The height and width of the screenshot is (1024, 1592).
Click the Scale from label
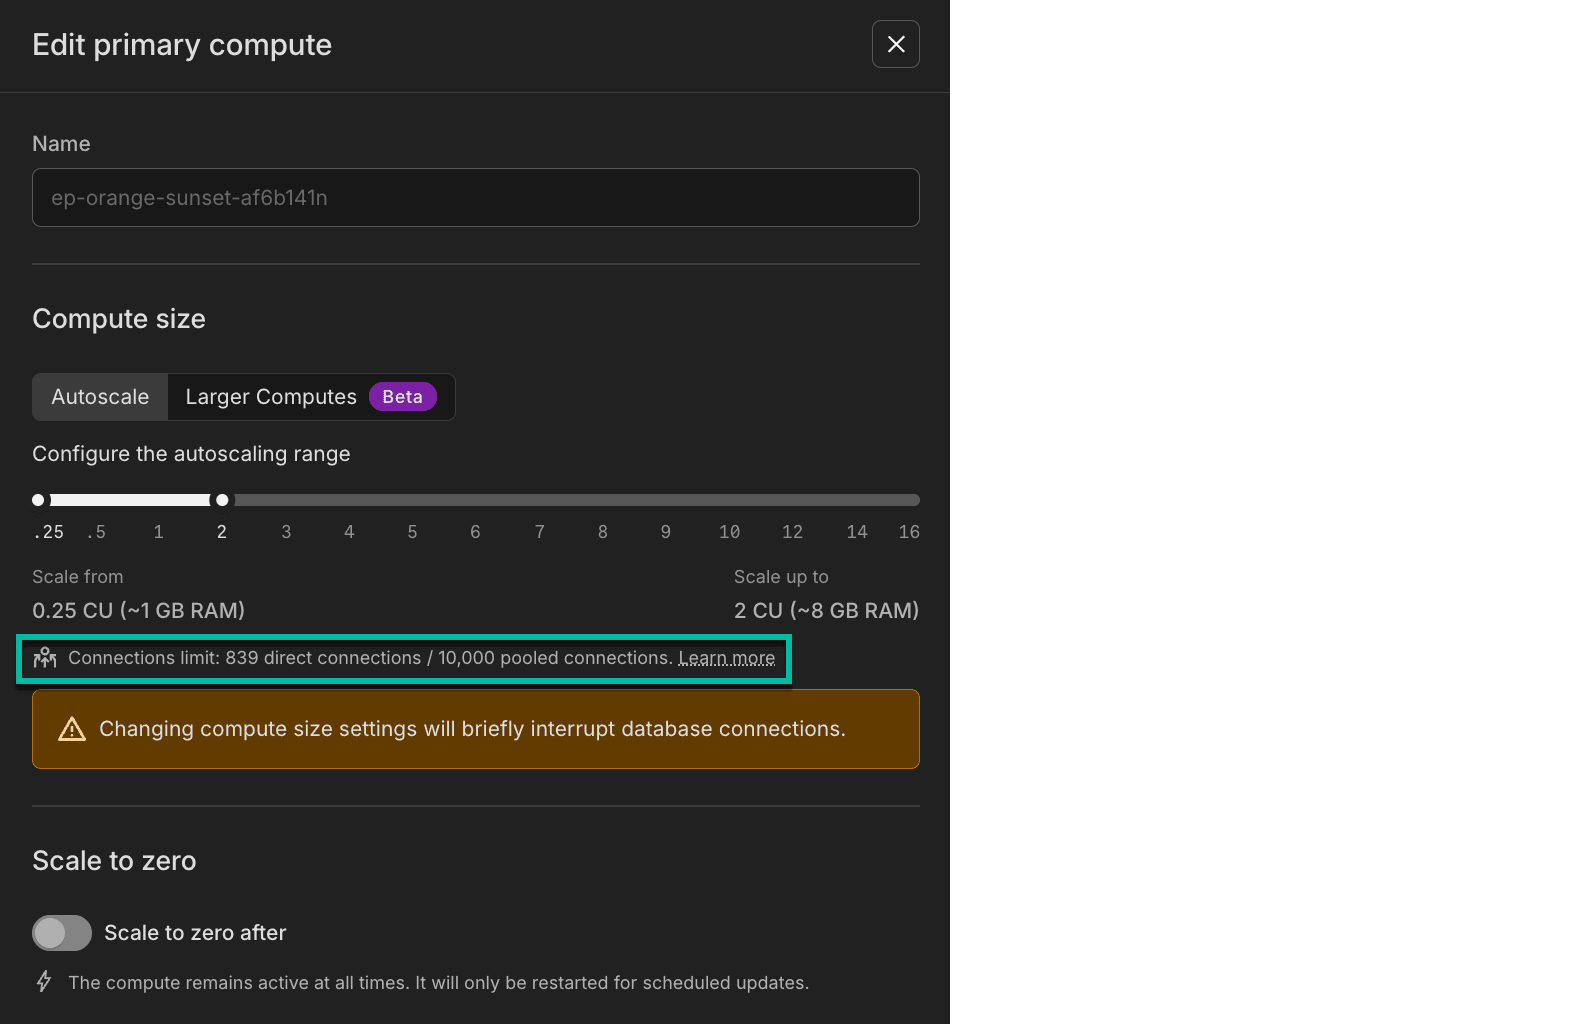pyautogui.click(x=78, y=577)
